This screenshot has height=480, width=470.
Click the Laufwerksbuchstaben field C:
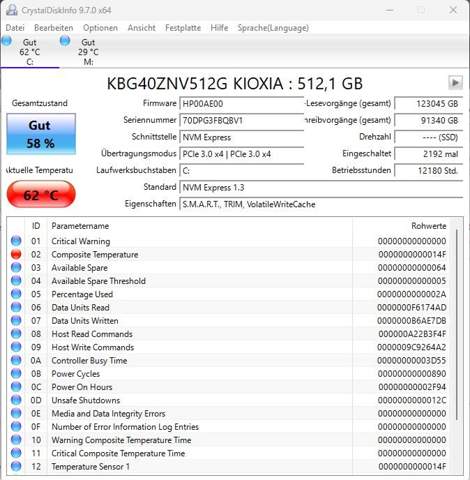pyautogui.click(x=242, y=171)
